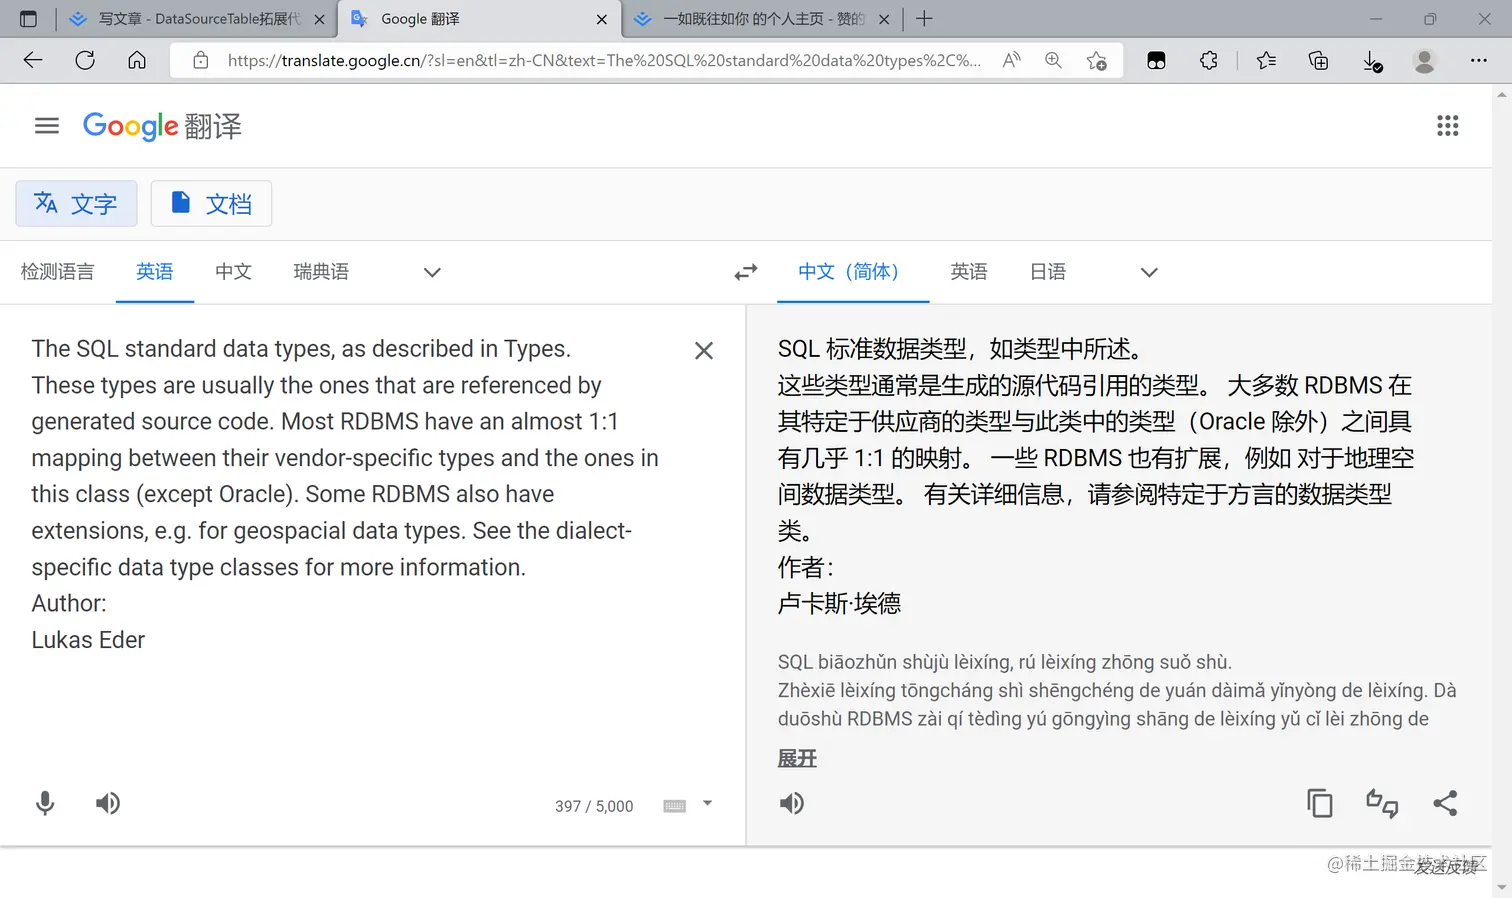Expand the input tools dropdown arrow
Image resolution: width=1512 pixels, height=898 pixels.
click(708, 803)
